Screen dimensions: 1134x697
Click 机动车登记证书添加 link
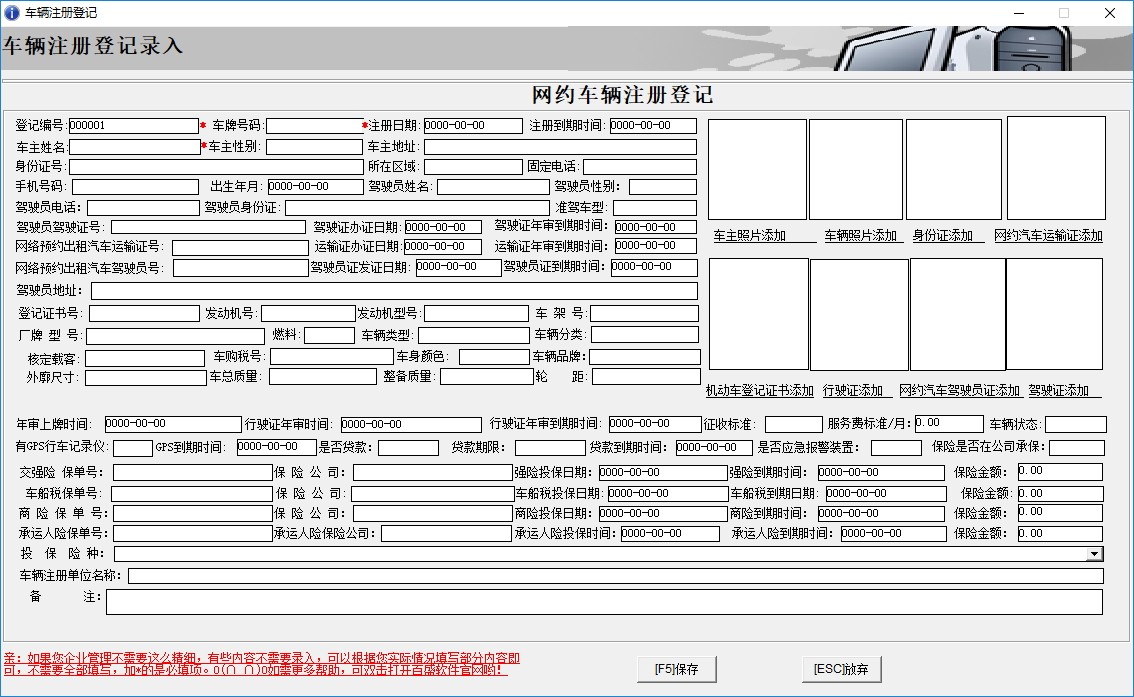pos(759,390)
